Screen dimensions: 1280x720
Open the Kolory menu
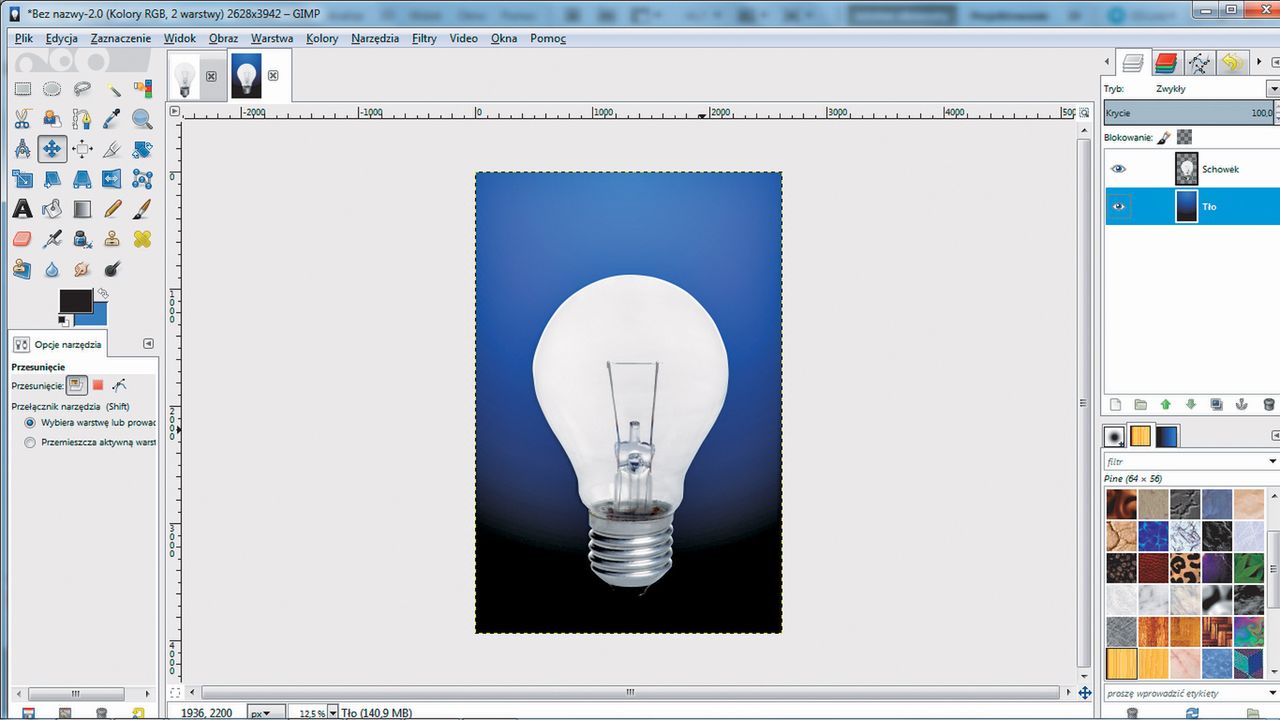[322, 38]
